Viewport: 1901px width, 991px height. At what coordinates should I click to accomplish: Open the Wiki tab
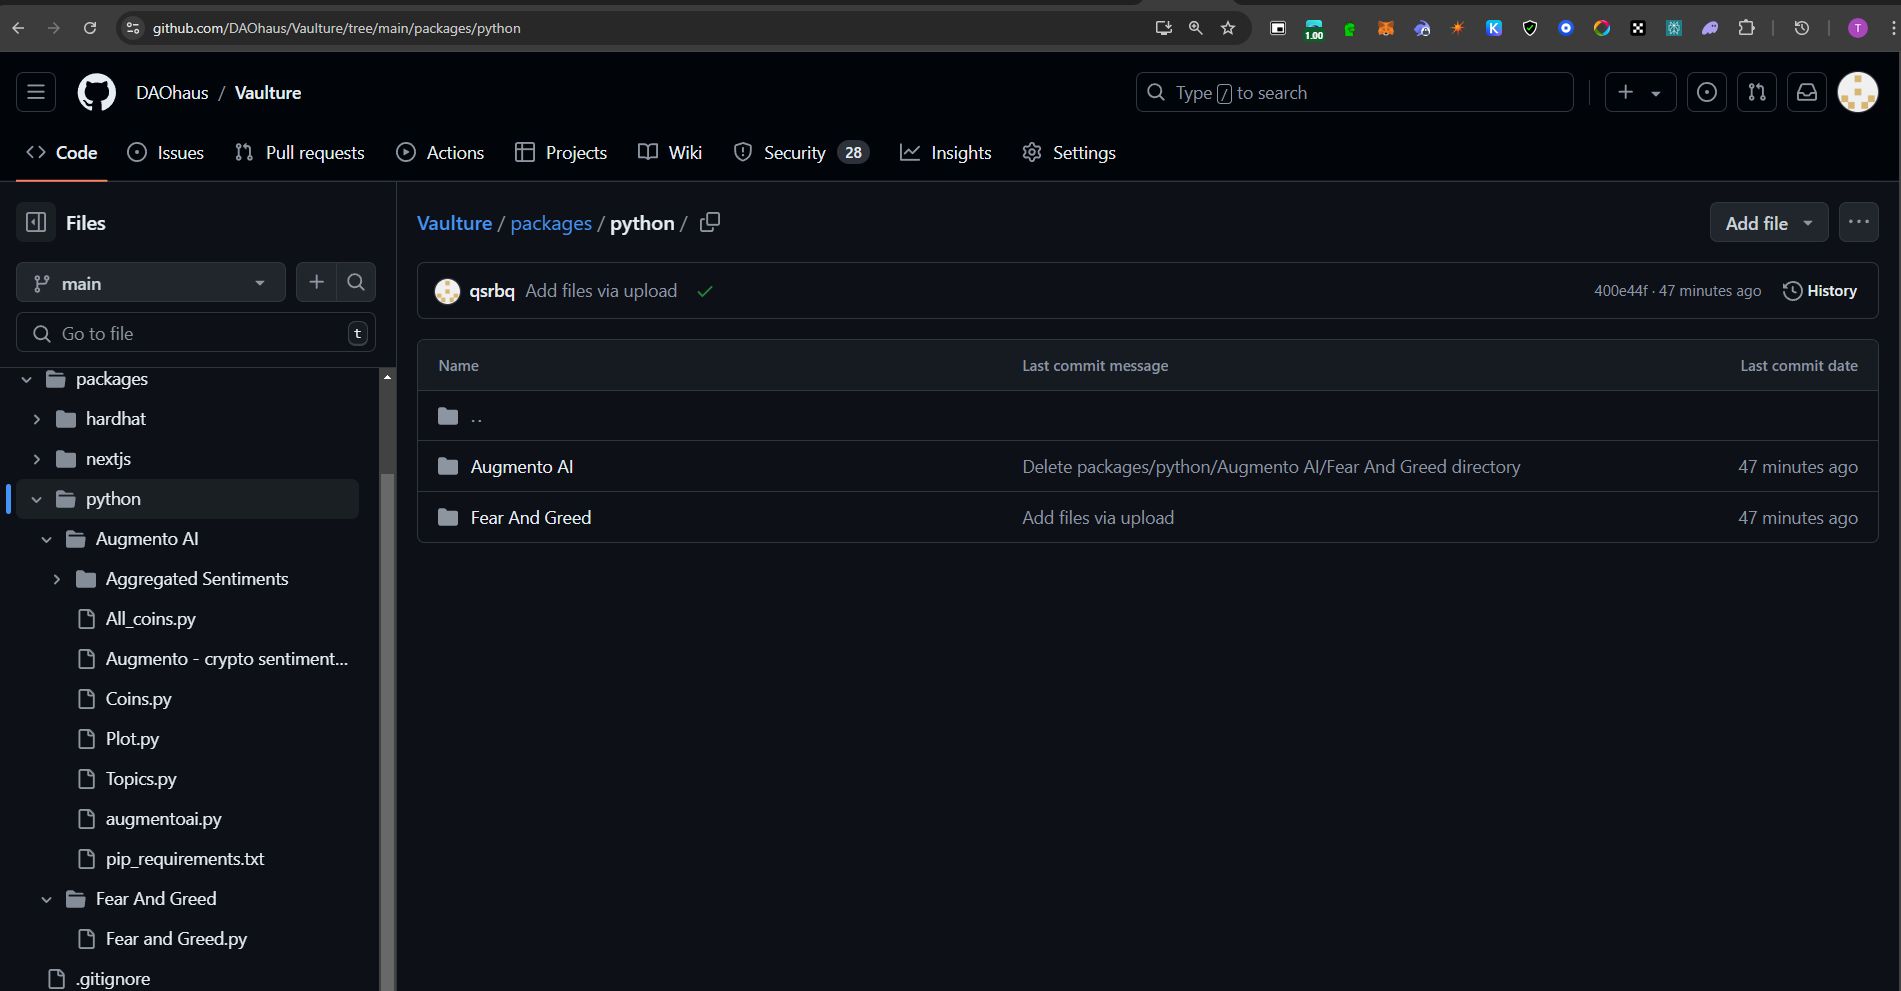(670, 152)
